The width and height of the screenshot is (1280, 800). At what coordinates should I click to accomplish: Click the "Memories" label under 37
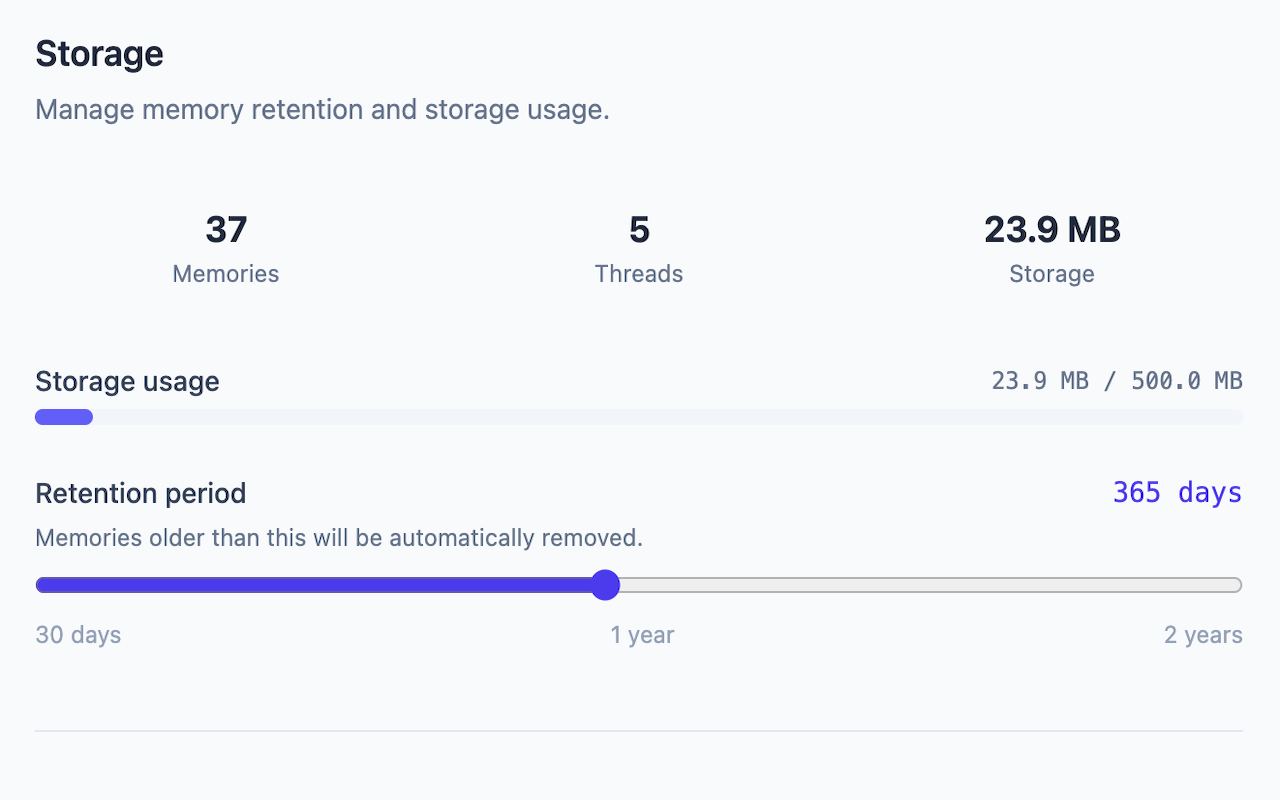(226, 274)
